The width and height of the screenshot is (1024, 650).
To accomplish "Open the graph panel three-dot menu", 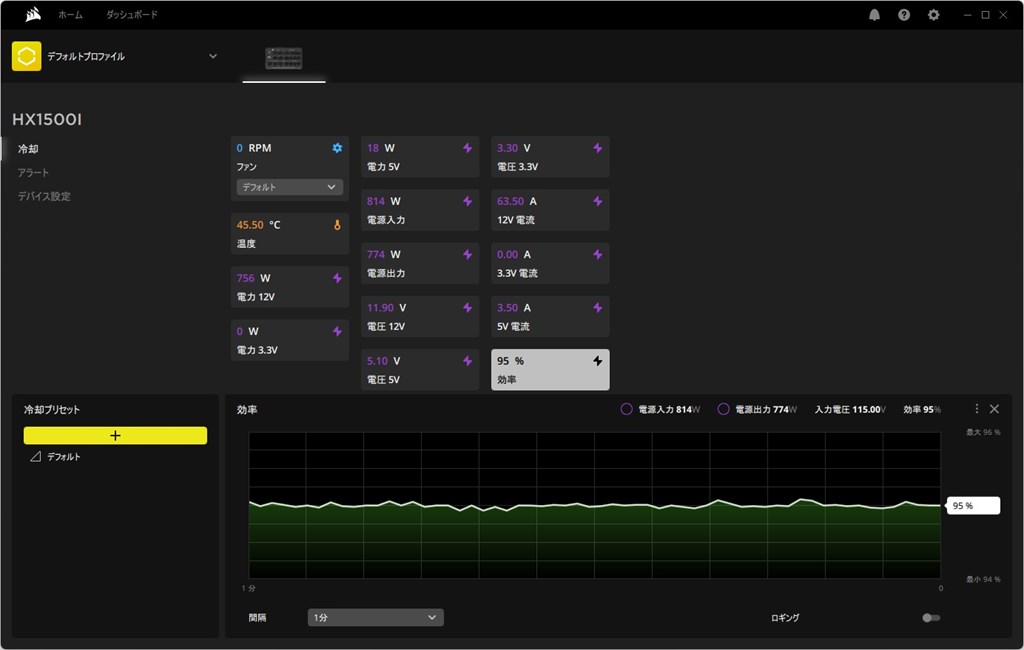I will (x=976, y=409).
